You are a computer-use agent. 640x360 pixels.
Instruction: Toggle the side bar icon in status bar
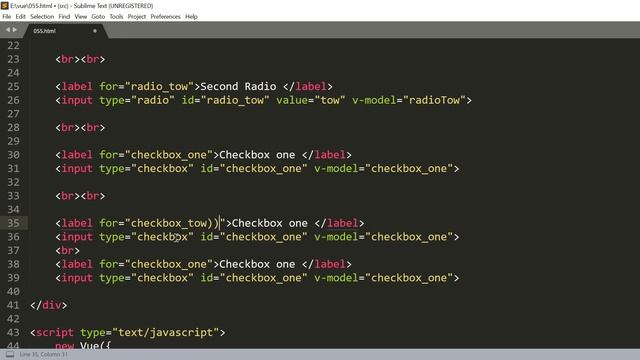tap(10, 354)
